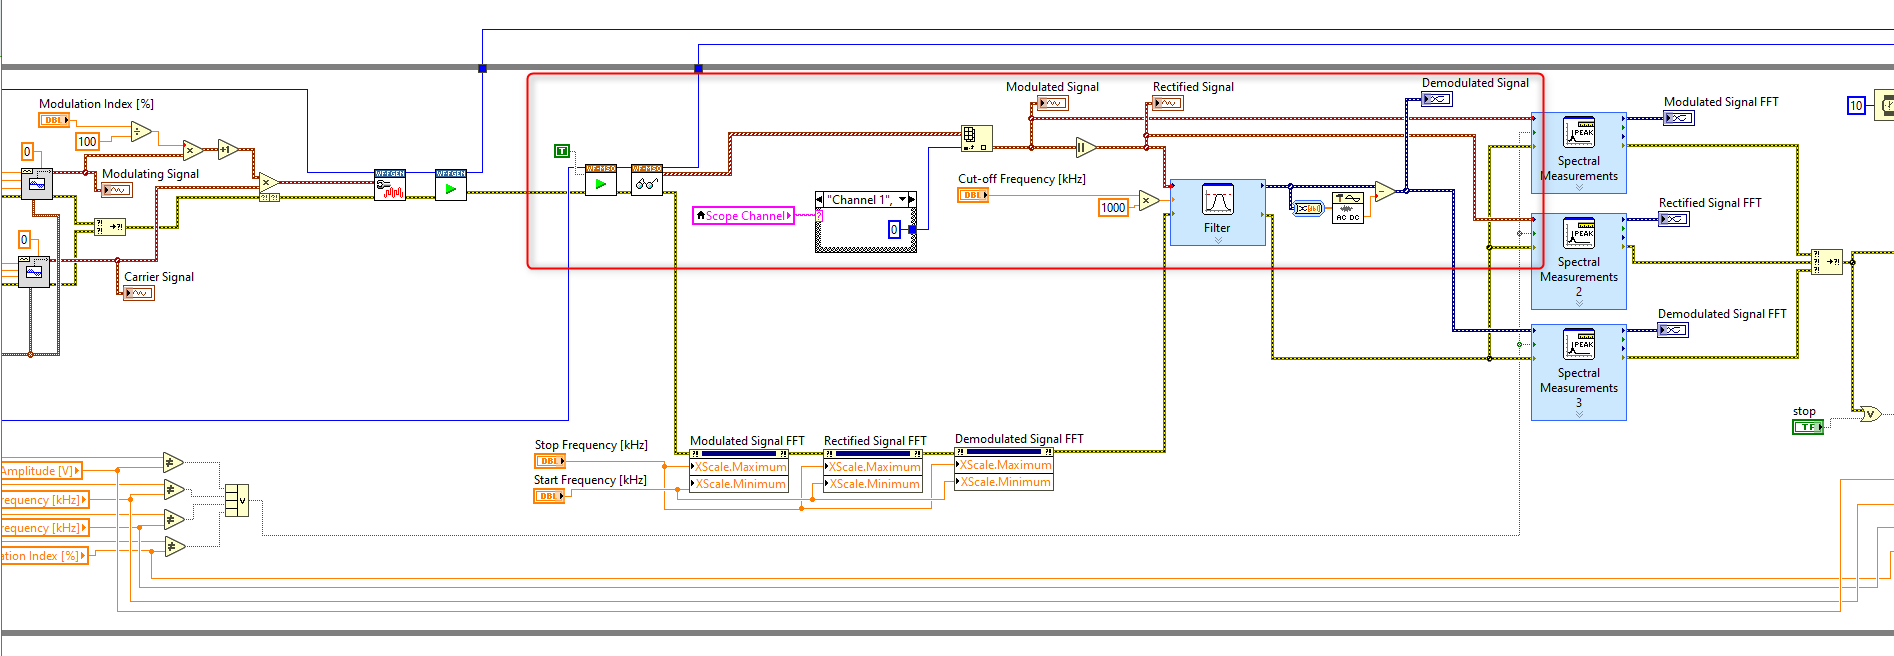1894x656 pixels.
Task: Click the Modulating Signal indicator terminal
Action: click(x=117, y=190)
